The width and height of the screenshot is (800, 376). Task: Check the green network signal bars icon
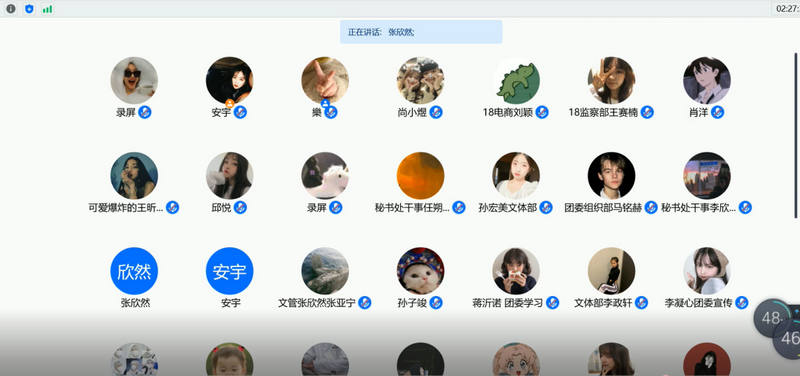pos(47,9)
